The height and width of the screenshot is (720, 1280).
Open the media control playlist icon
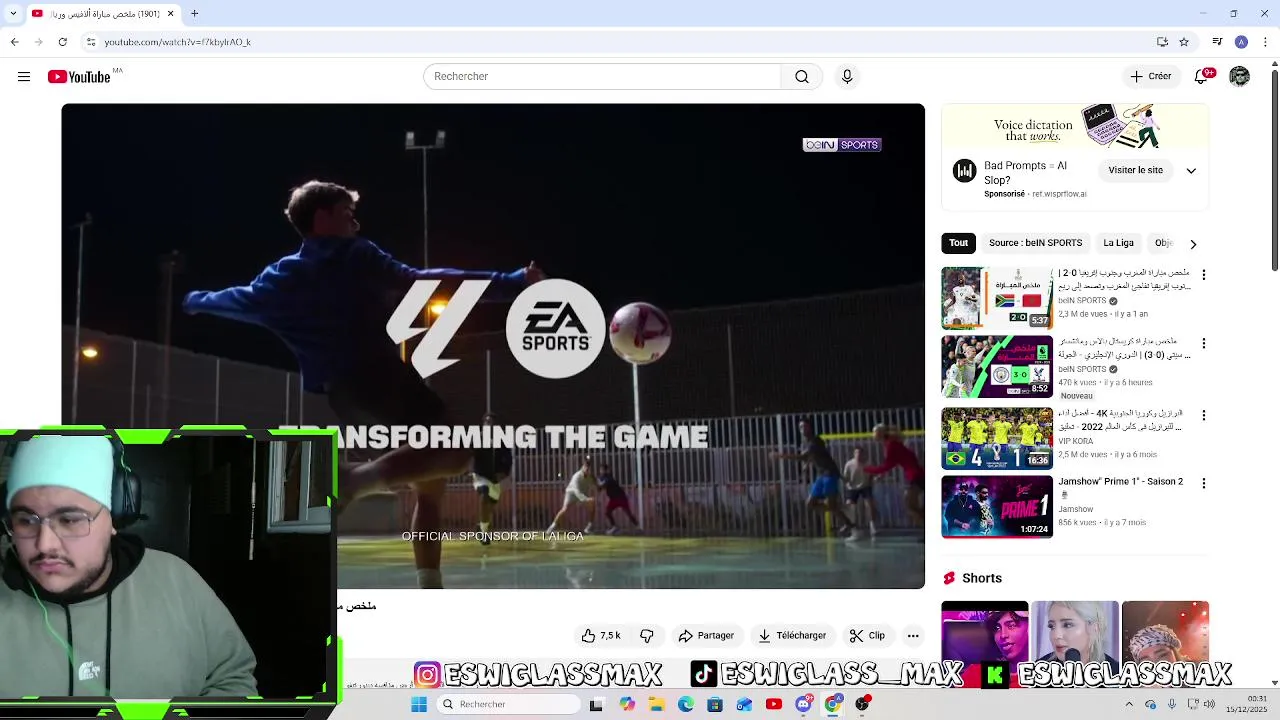coord(1217,42)
